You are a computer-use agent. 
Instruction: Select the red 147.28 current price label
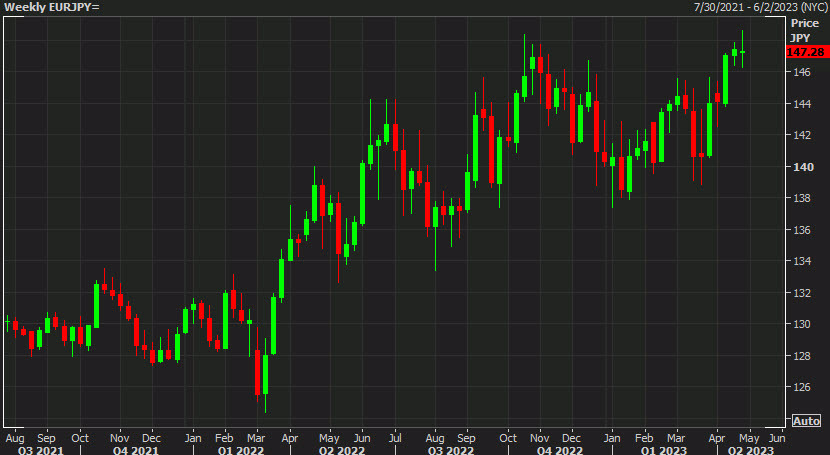pyautogui.click(x=806, y=52)
